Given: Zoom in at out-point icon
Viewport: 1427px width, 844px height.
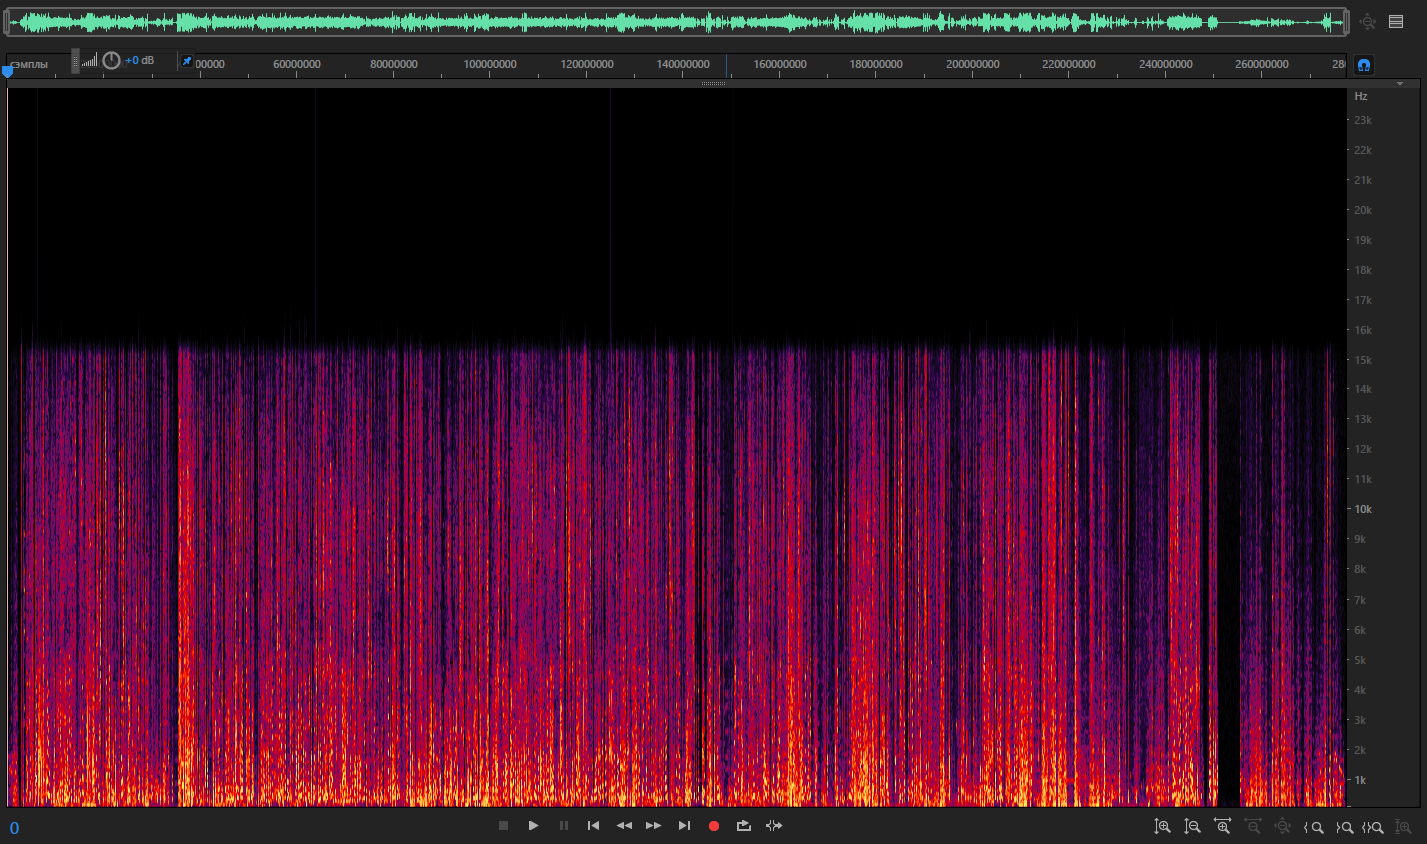Looking at the screenshot, I should click(x=1344, y=827).
